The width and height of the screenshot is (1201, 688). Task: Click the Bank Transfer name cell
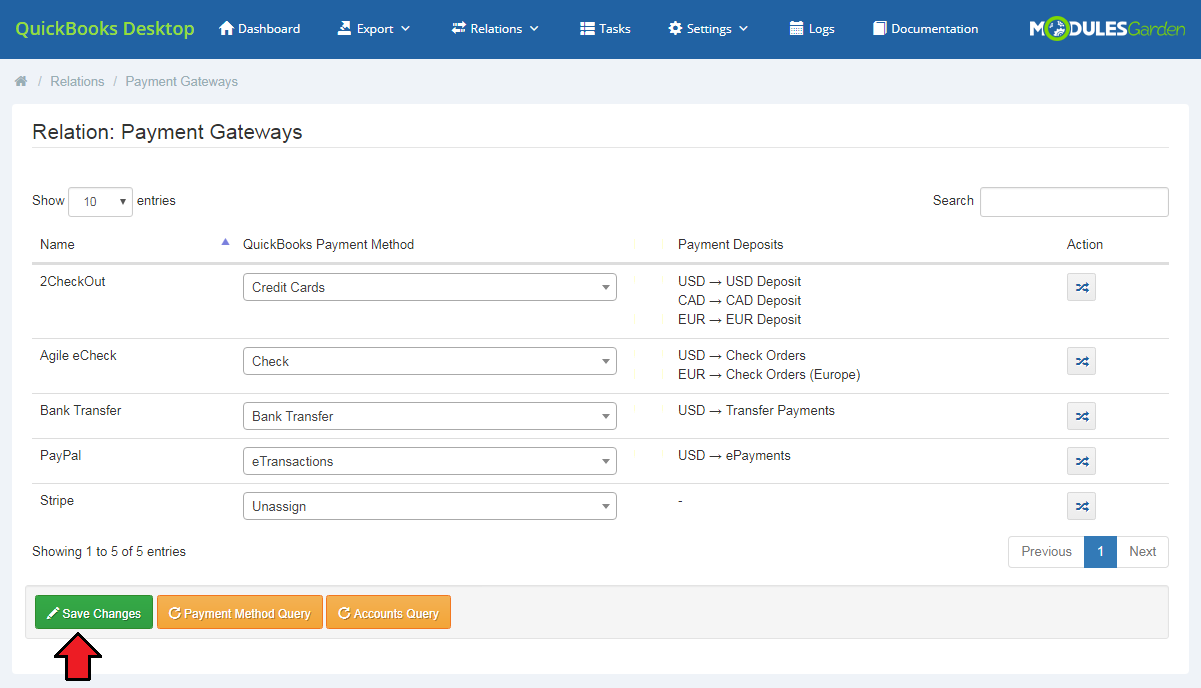coord(81,410)
